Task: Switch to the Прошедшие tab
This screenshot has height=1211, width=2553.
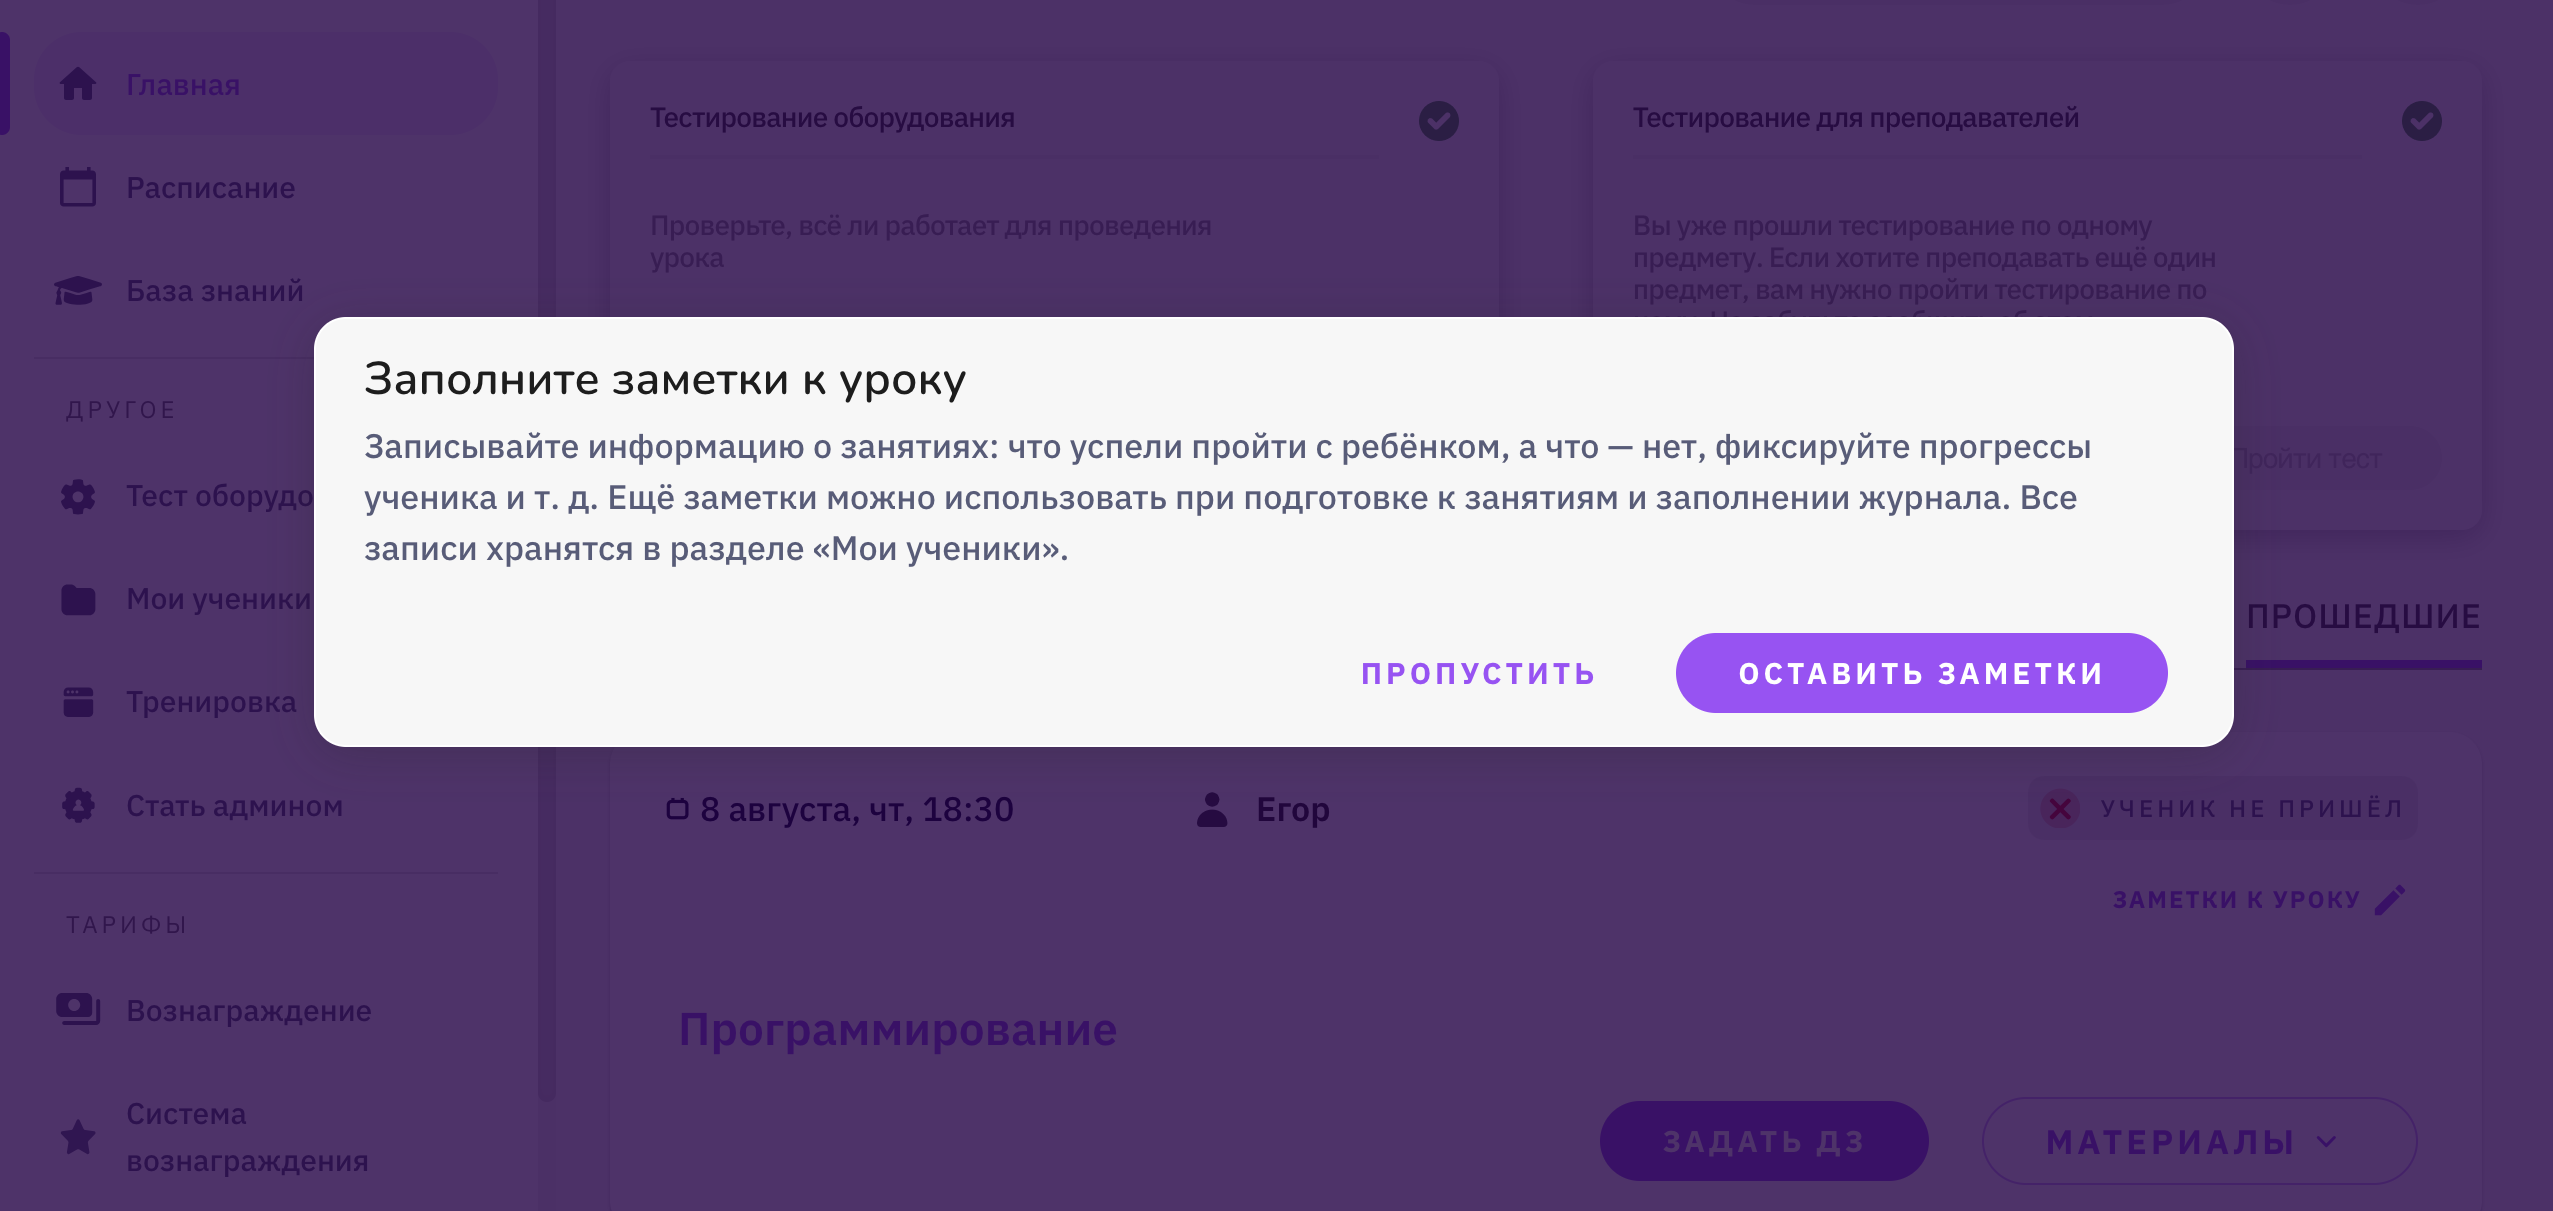Action: point(2364,617)
